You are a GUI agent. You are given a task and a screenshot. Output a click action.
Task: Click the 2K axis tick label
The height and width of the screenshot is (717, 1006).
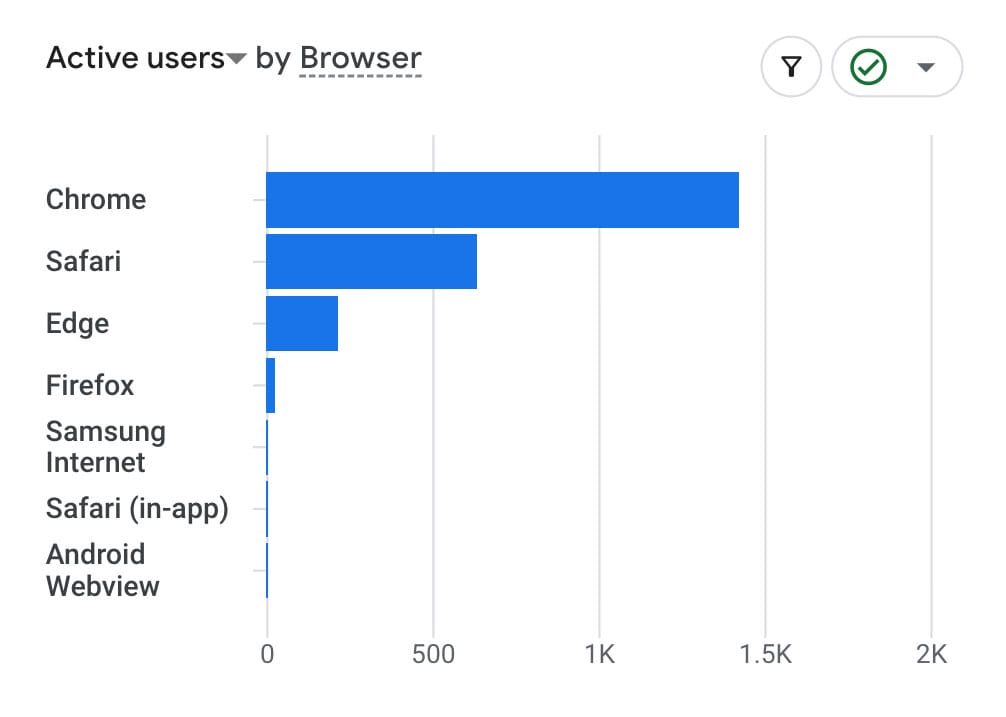click(x=931, y=655)
